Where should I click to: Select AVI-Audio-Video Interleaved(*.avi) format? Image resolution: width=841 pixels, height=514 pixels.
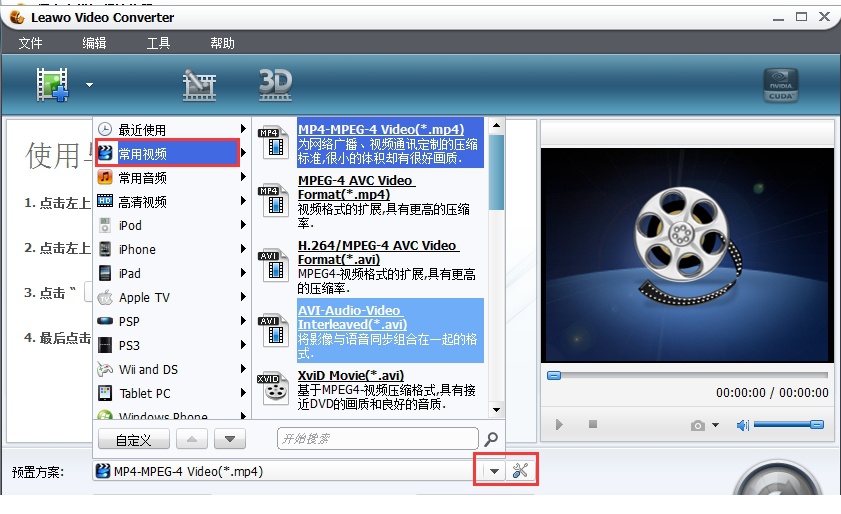coord(390,331)
